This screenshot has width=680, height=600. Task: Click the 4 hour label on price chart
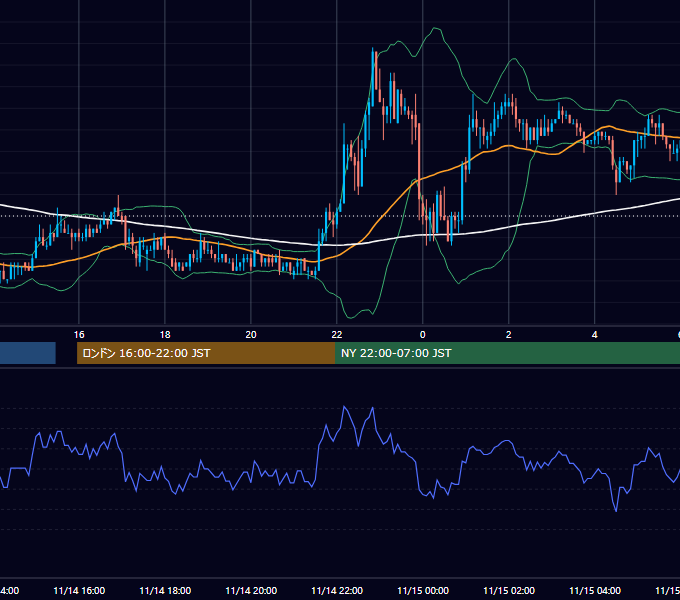tap(594, 335)
